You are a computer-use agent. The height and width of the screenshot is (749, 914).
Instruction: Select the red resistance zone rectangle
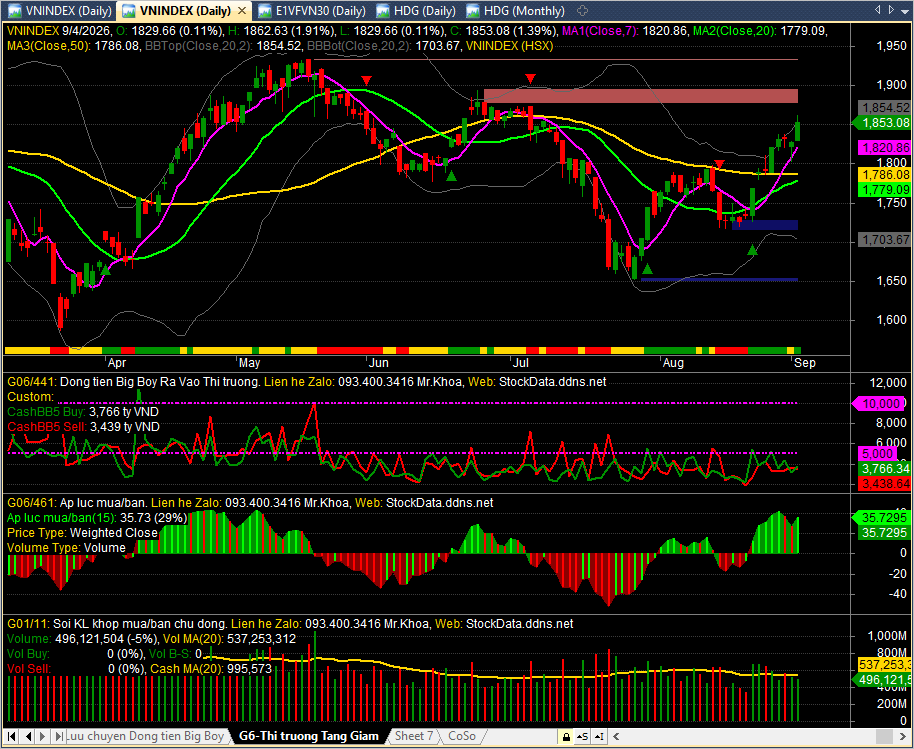pyautogui.click(x=641, y=96)
